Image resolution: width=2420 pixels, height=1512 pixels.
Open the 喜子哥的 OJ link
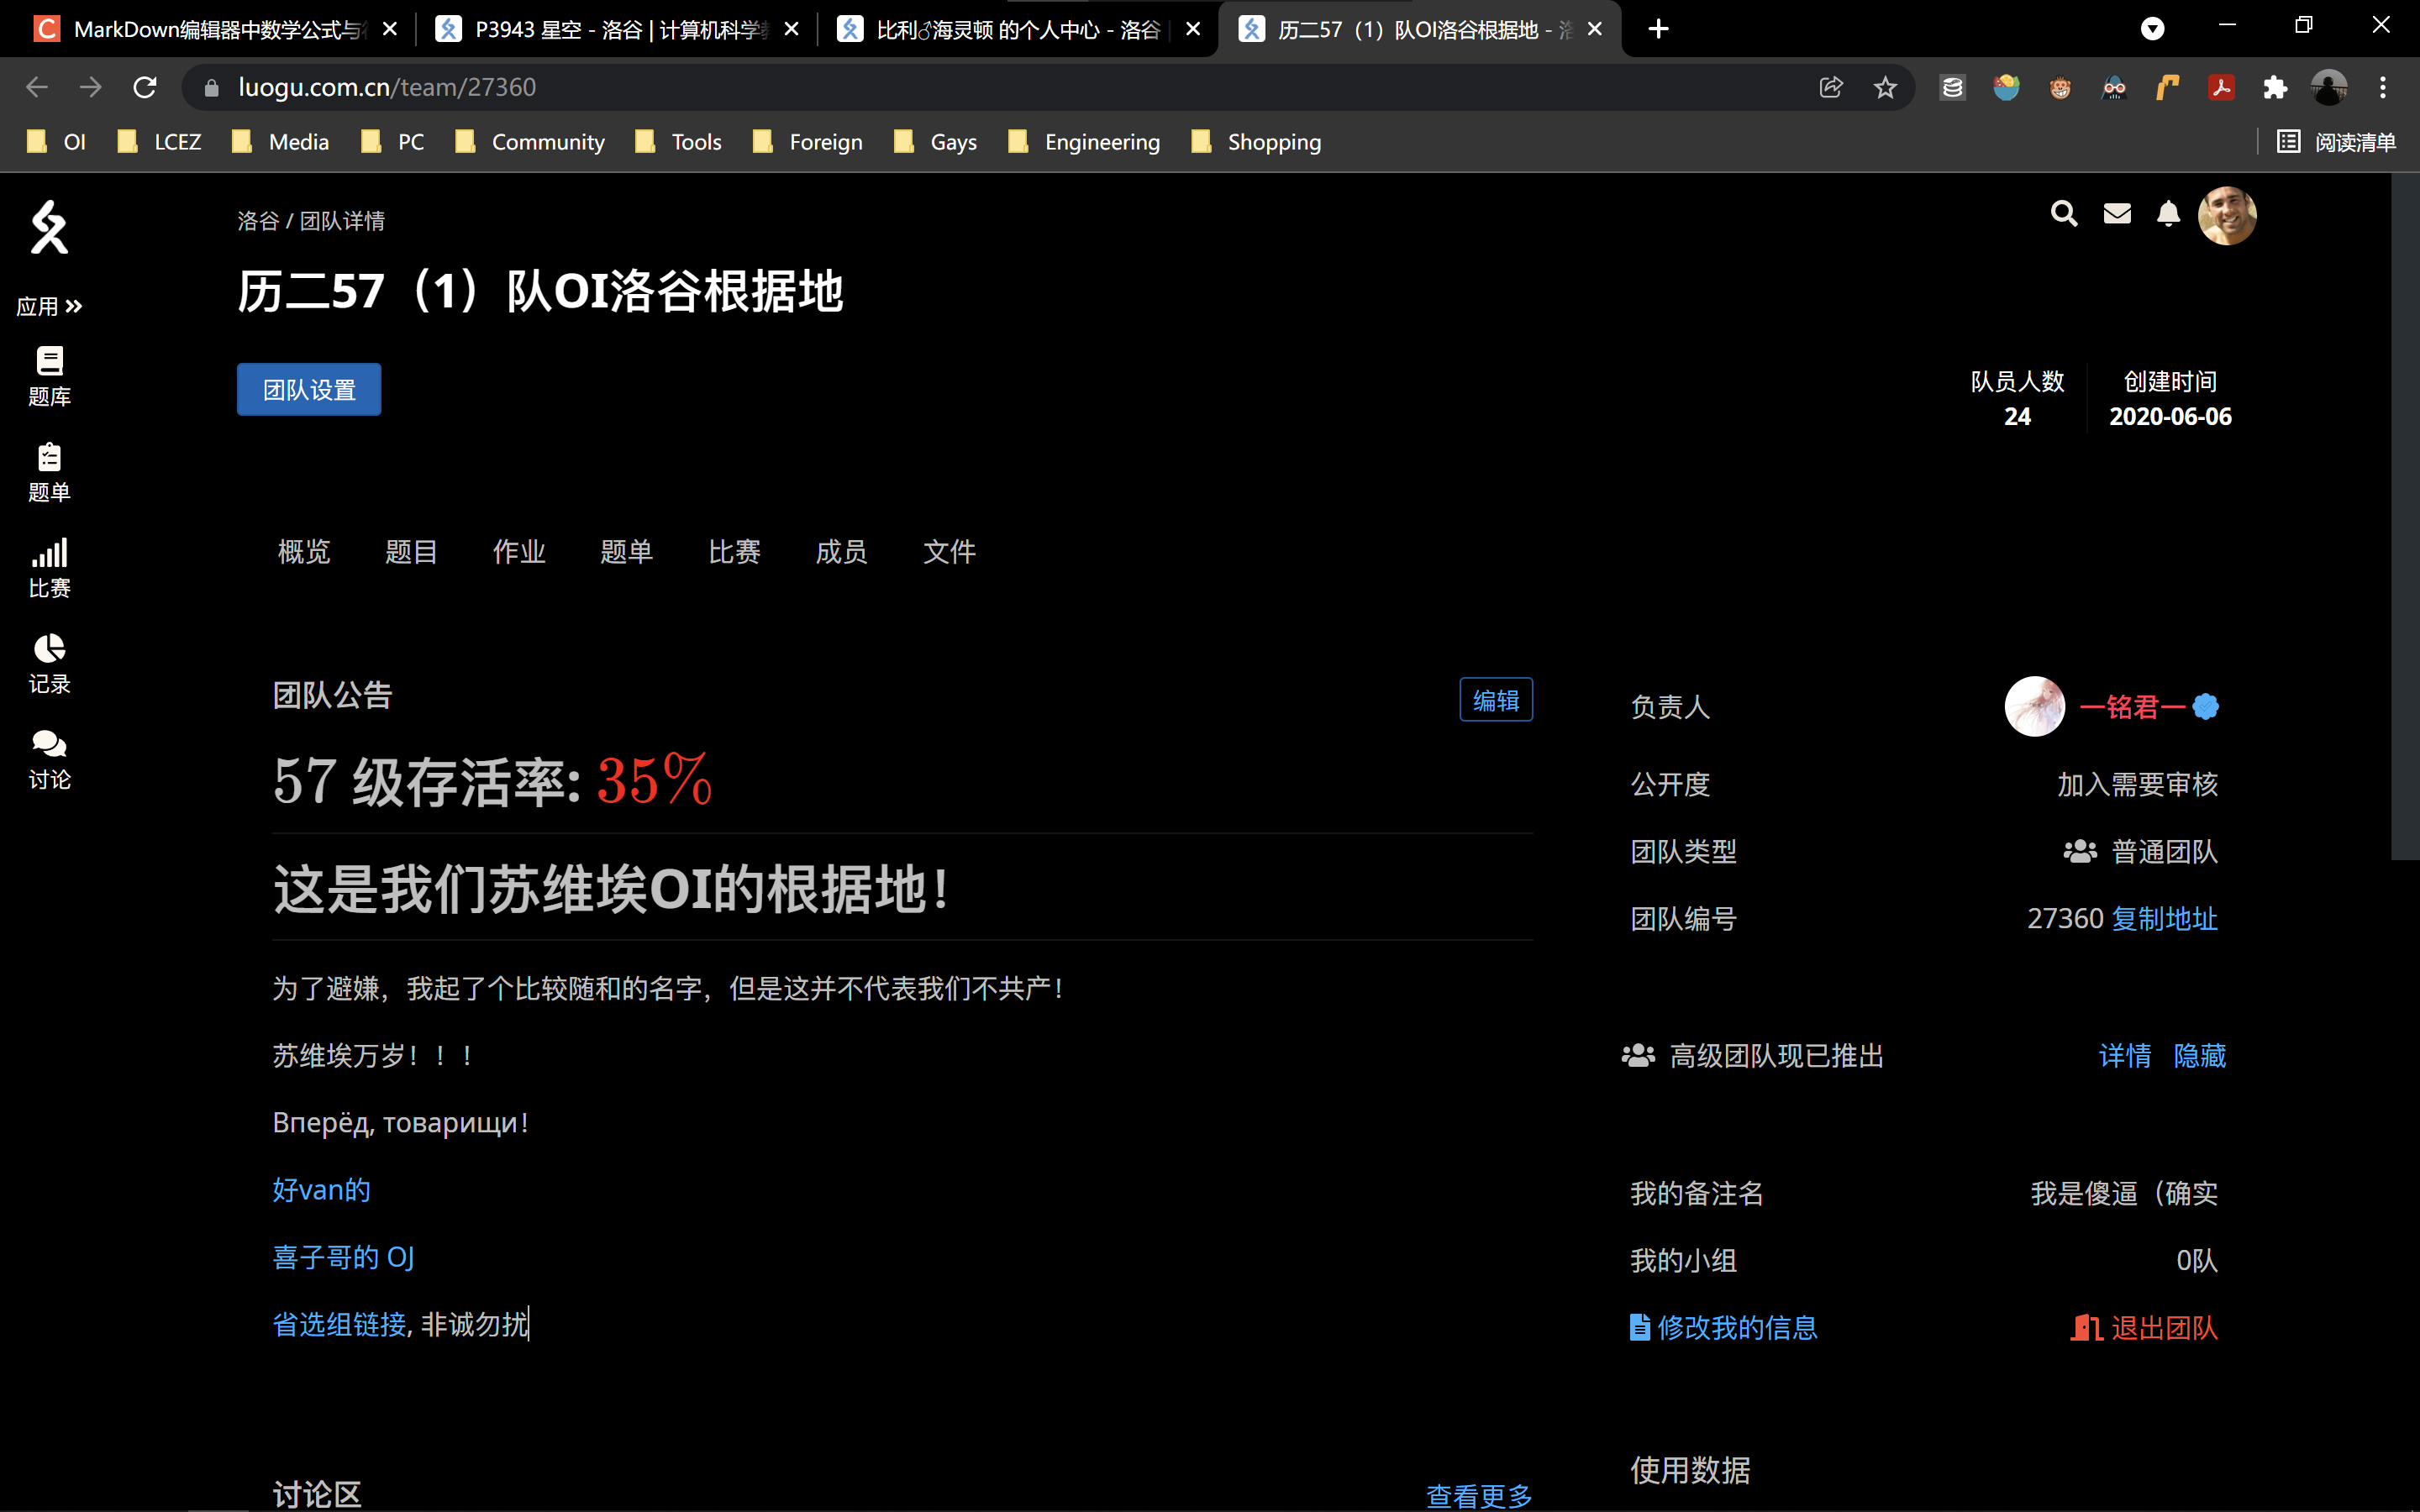pos(343,1257)
